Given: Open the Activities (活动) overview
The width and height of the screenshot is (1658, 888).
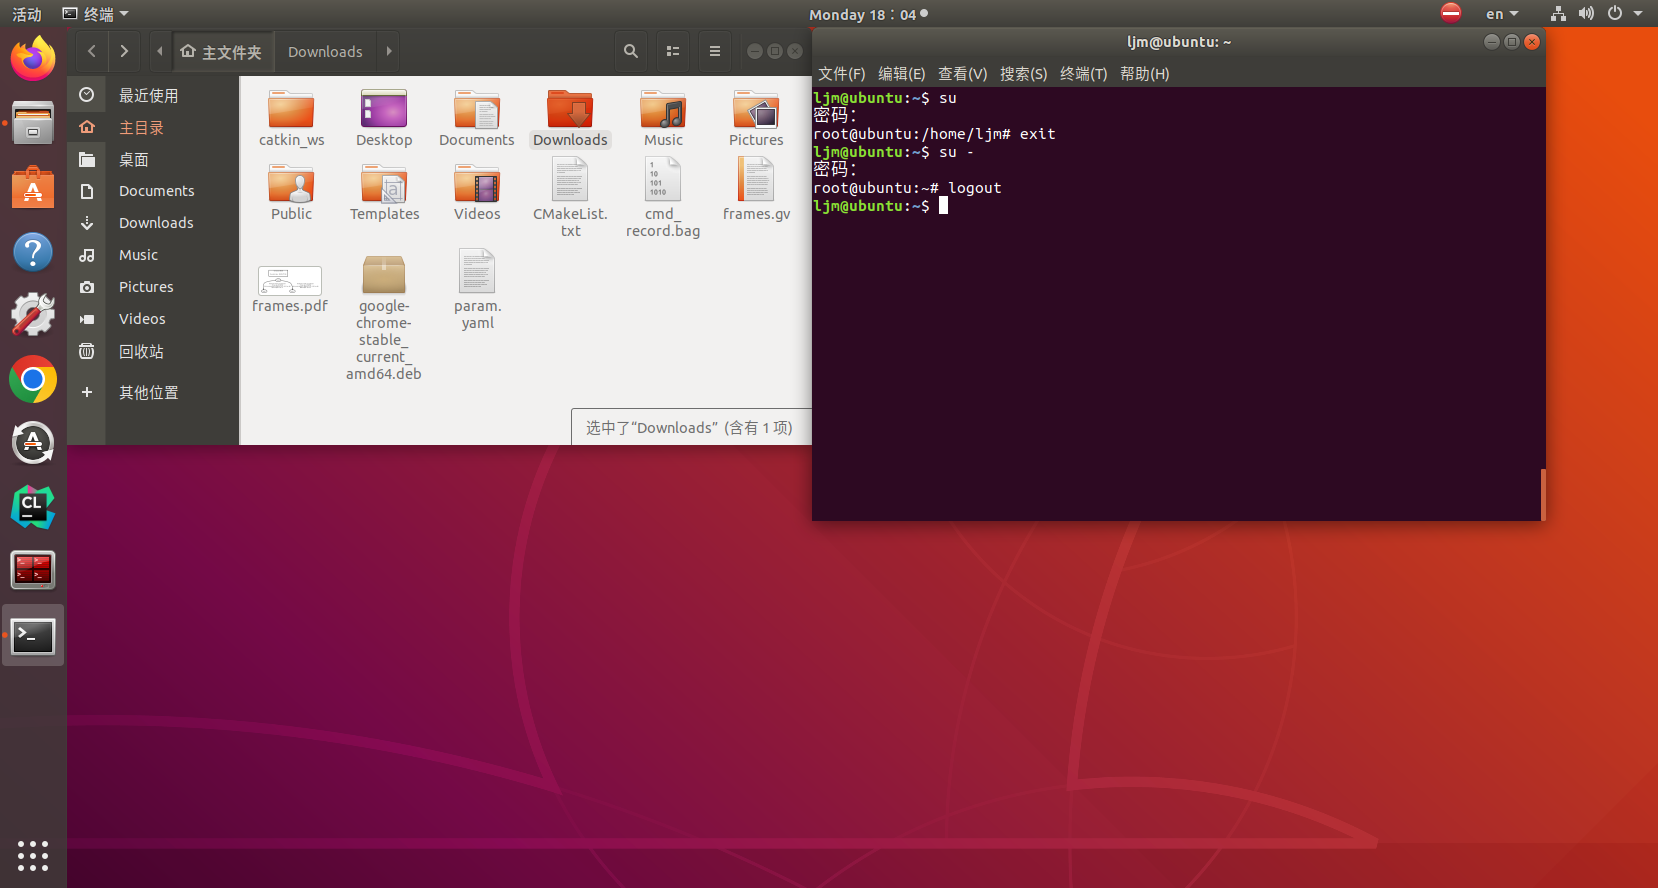Looking at the screenshot, I should click(x=27, y=14).
